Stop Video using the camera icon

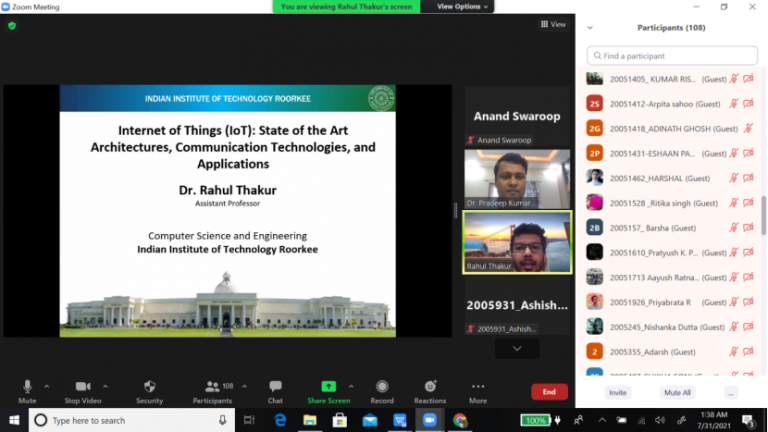tap(83, 386)
